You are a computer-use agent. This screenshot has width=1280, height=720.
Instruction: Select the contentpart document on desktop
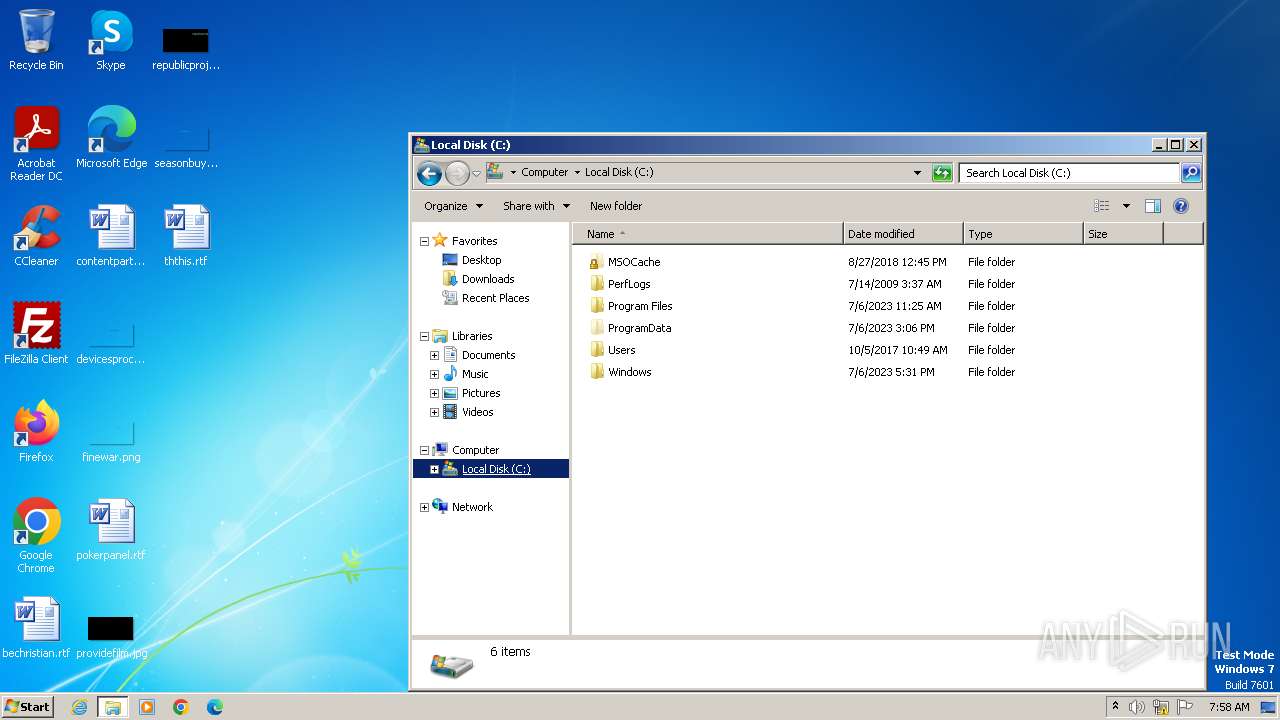[111, 236]
